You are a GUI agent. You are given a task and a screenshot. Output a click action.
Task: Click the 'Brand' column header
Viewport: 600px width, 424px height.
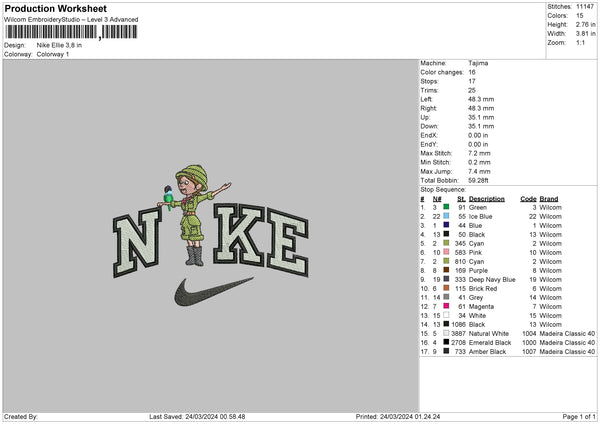point(549,199)
